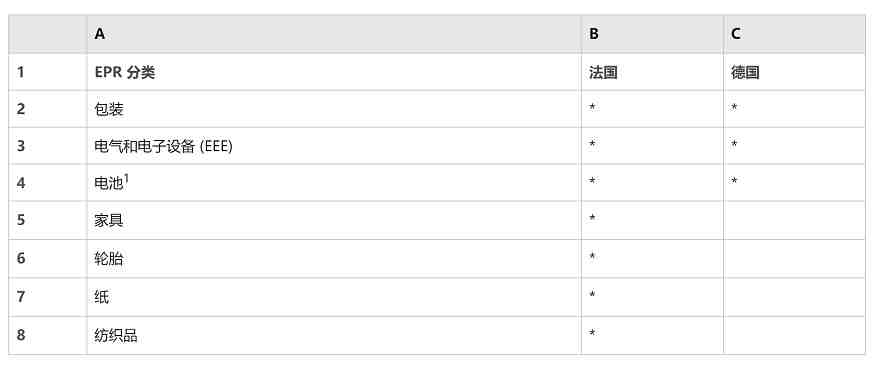Select the 家具 cell
878x368 pixels.
(334, 220)
